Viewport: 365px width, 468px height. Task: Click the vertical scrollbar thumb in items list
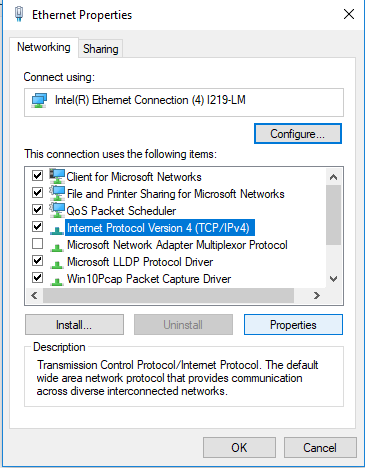pyautogui.click(x=333, y=215)
